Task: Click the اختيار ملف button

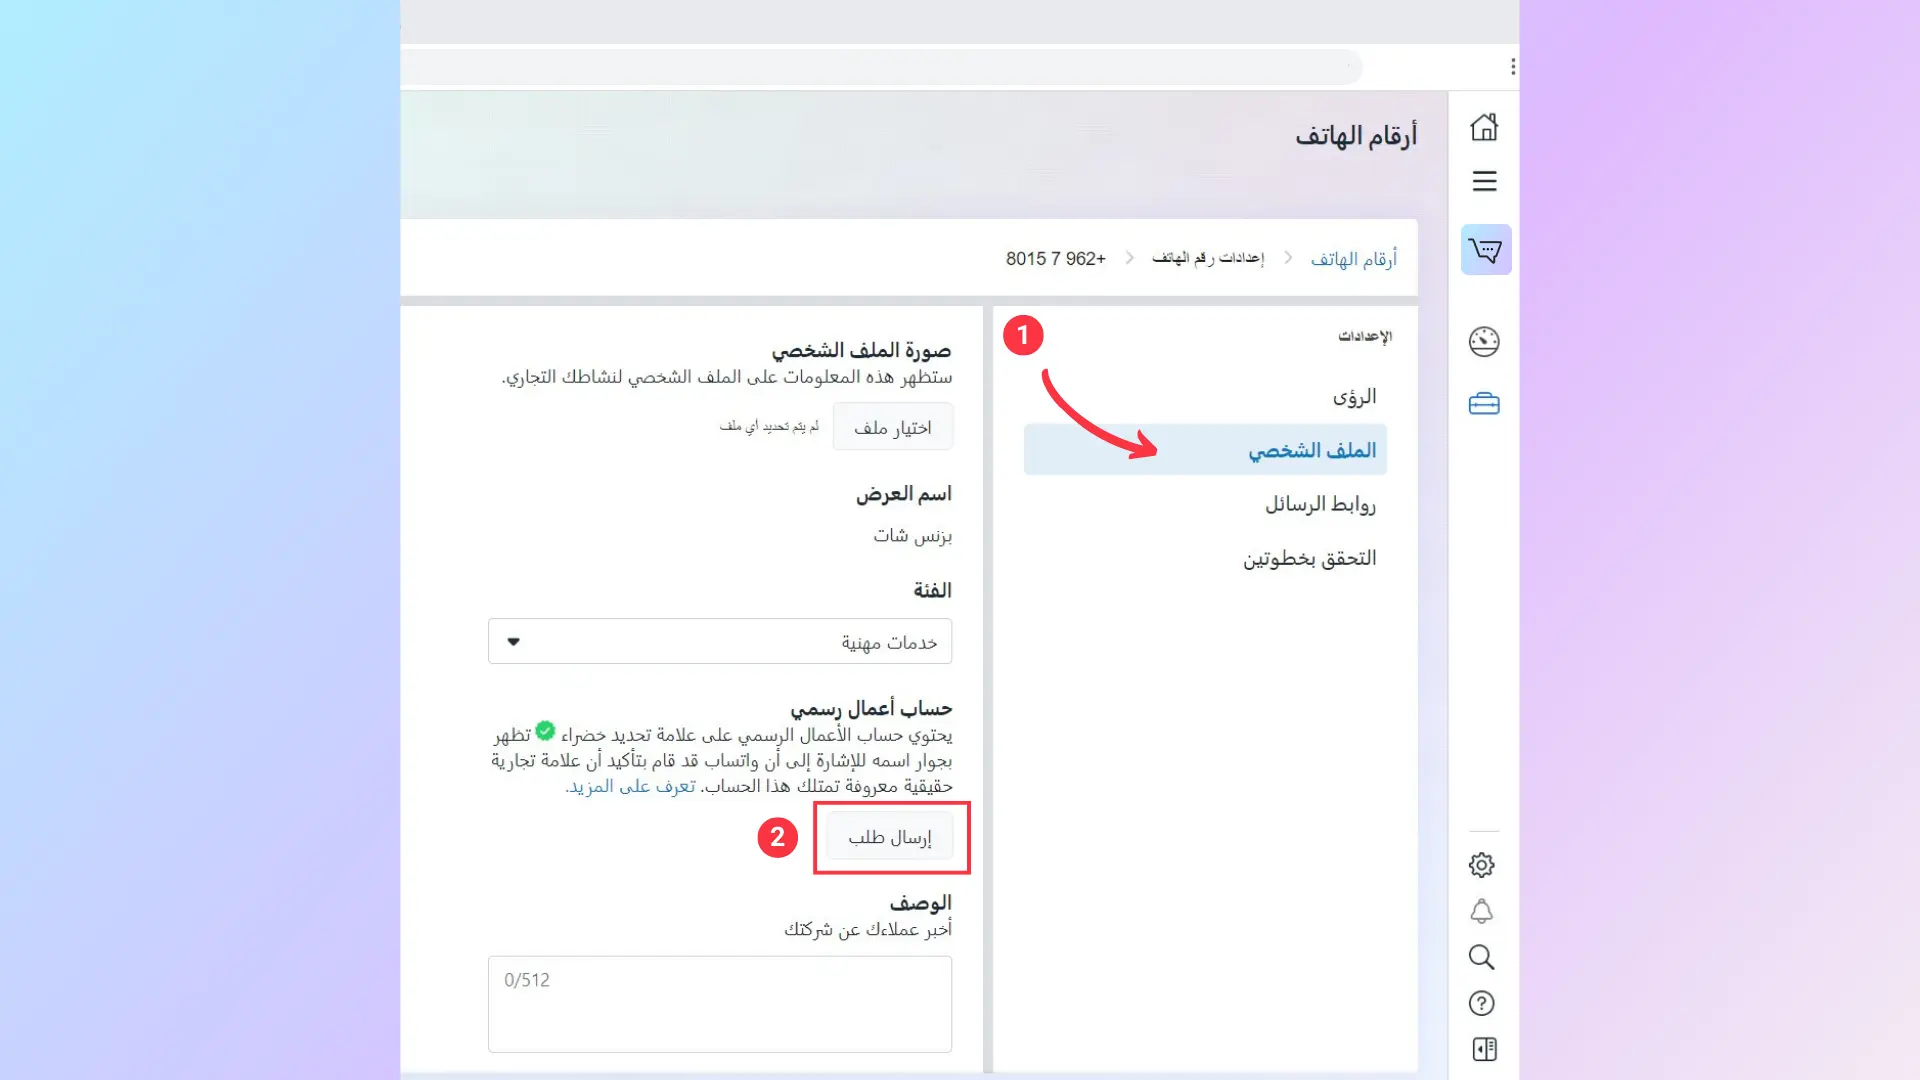Action: [893, 427]
